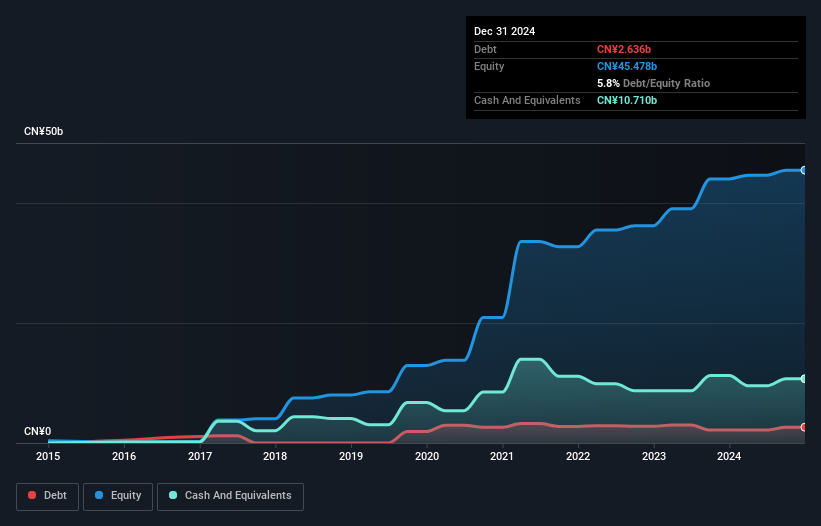Click the CN¥0 y-axis label
821x526 pixels.
click(x=38, y=431)
